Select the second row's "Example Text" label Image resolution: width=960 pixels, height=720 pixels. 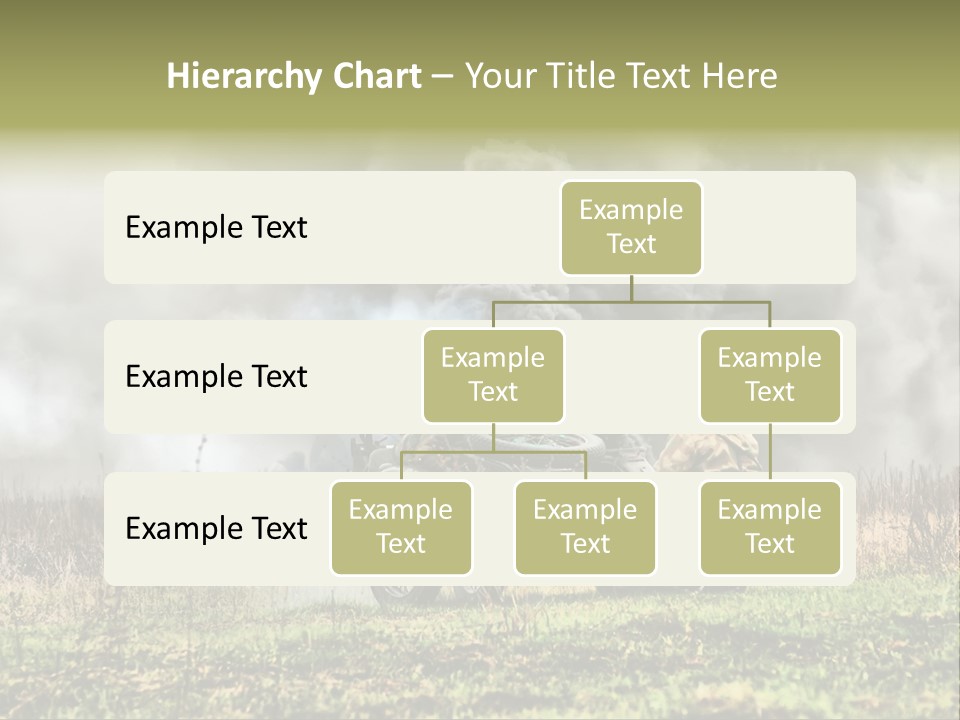tap(216, 376)
